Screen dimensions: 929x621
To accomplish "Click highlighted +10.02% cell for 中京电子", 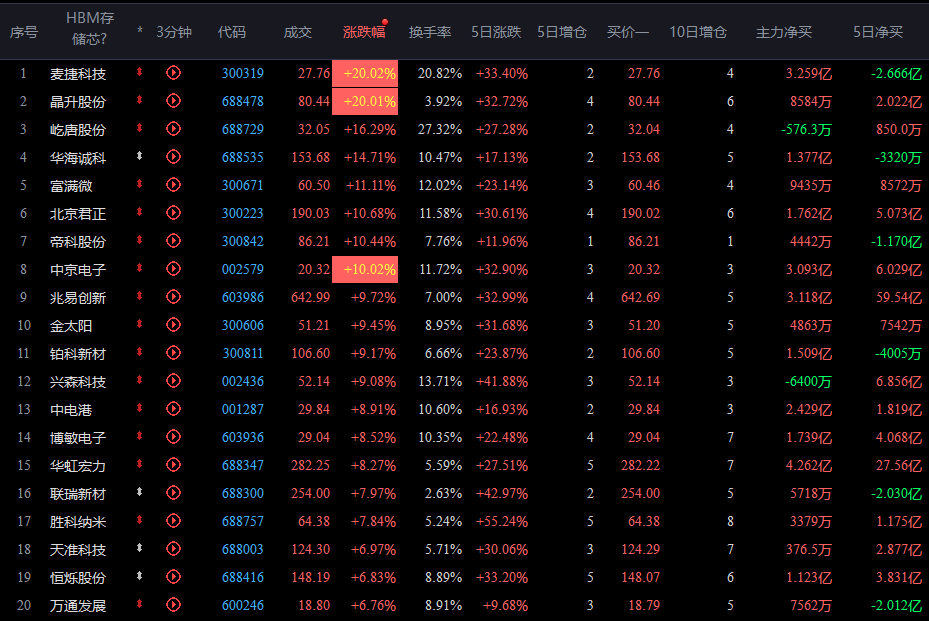I will coord(365,270).
